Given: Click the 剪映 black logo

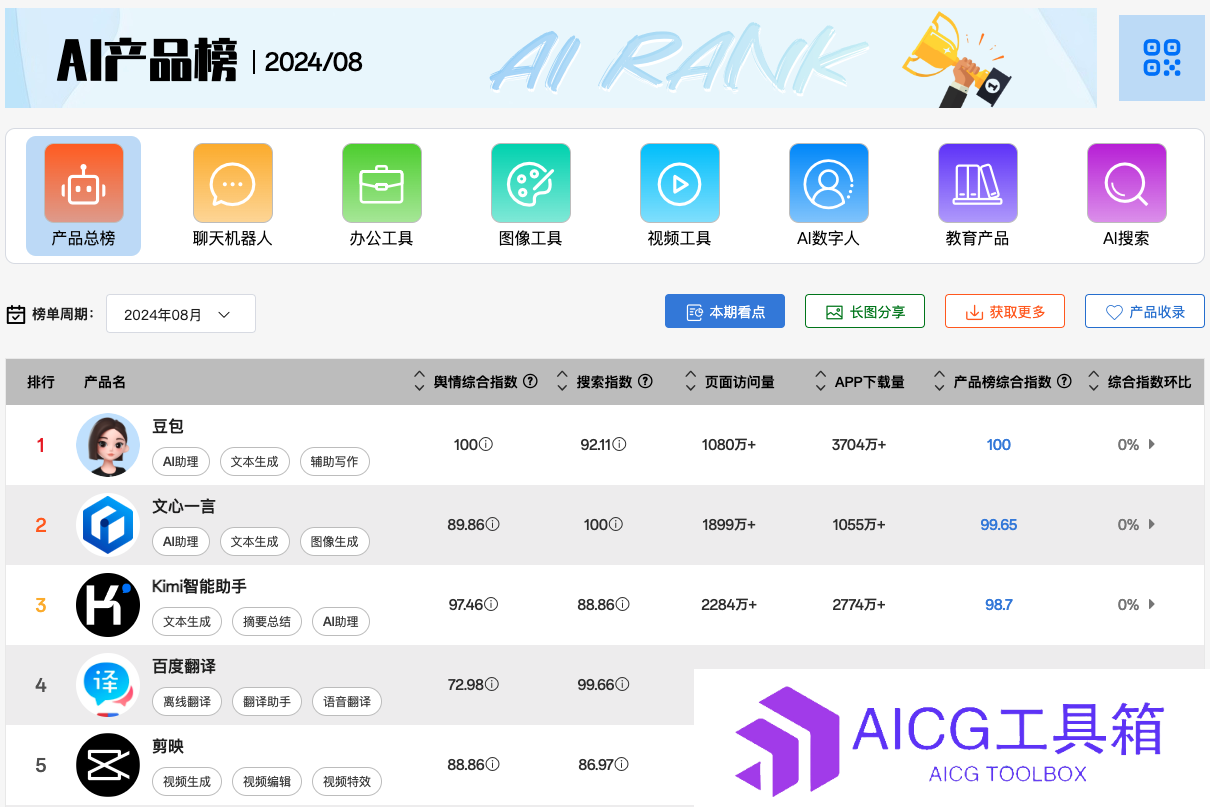Looking at the screenshot, I should point(108,765).
